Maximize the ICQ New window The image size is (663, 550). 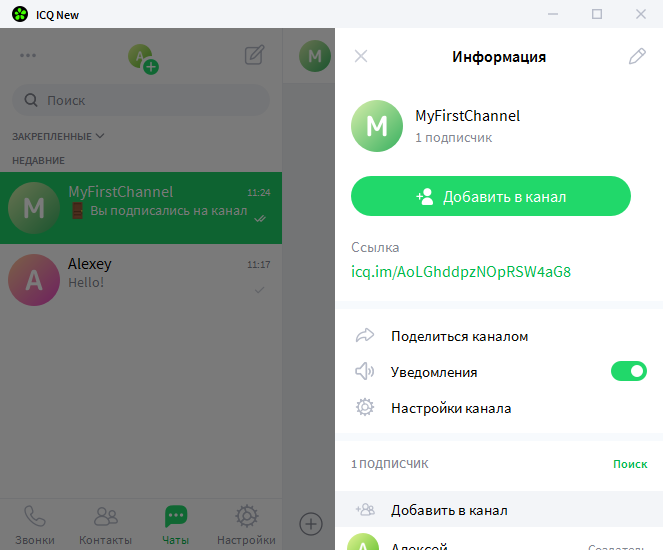pyautogui.click(x=597, y=14)
